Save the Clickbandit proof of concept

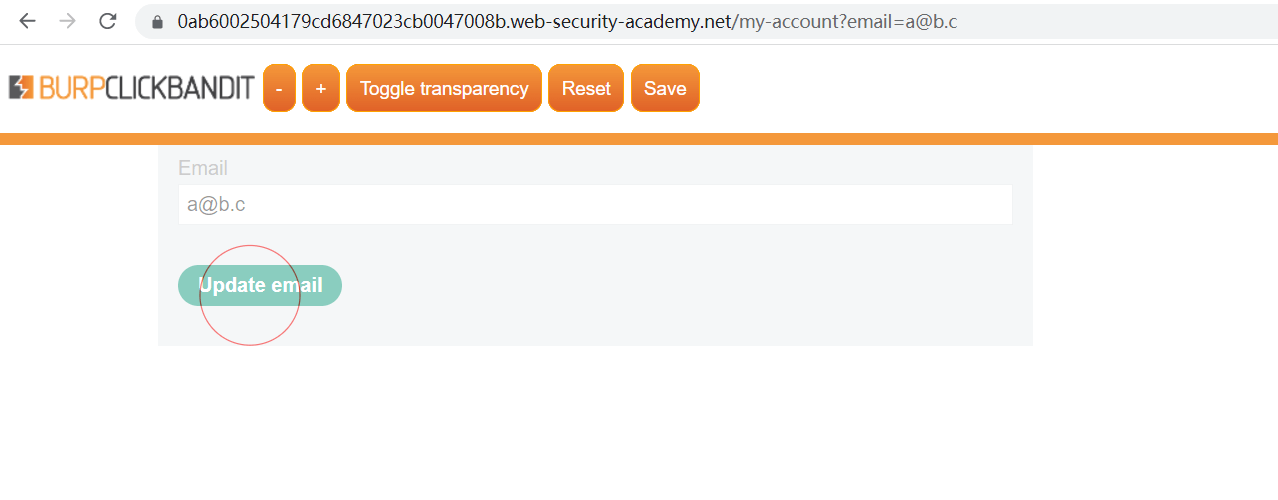665,88
